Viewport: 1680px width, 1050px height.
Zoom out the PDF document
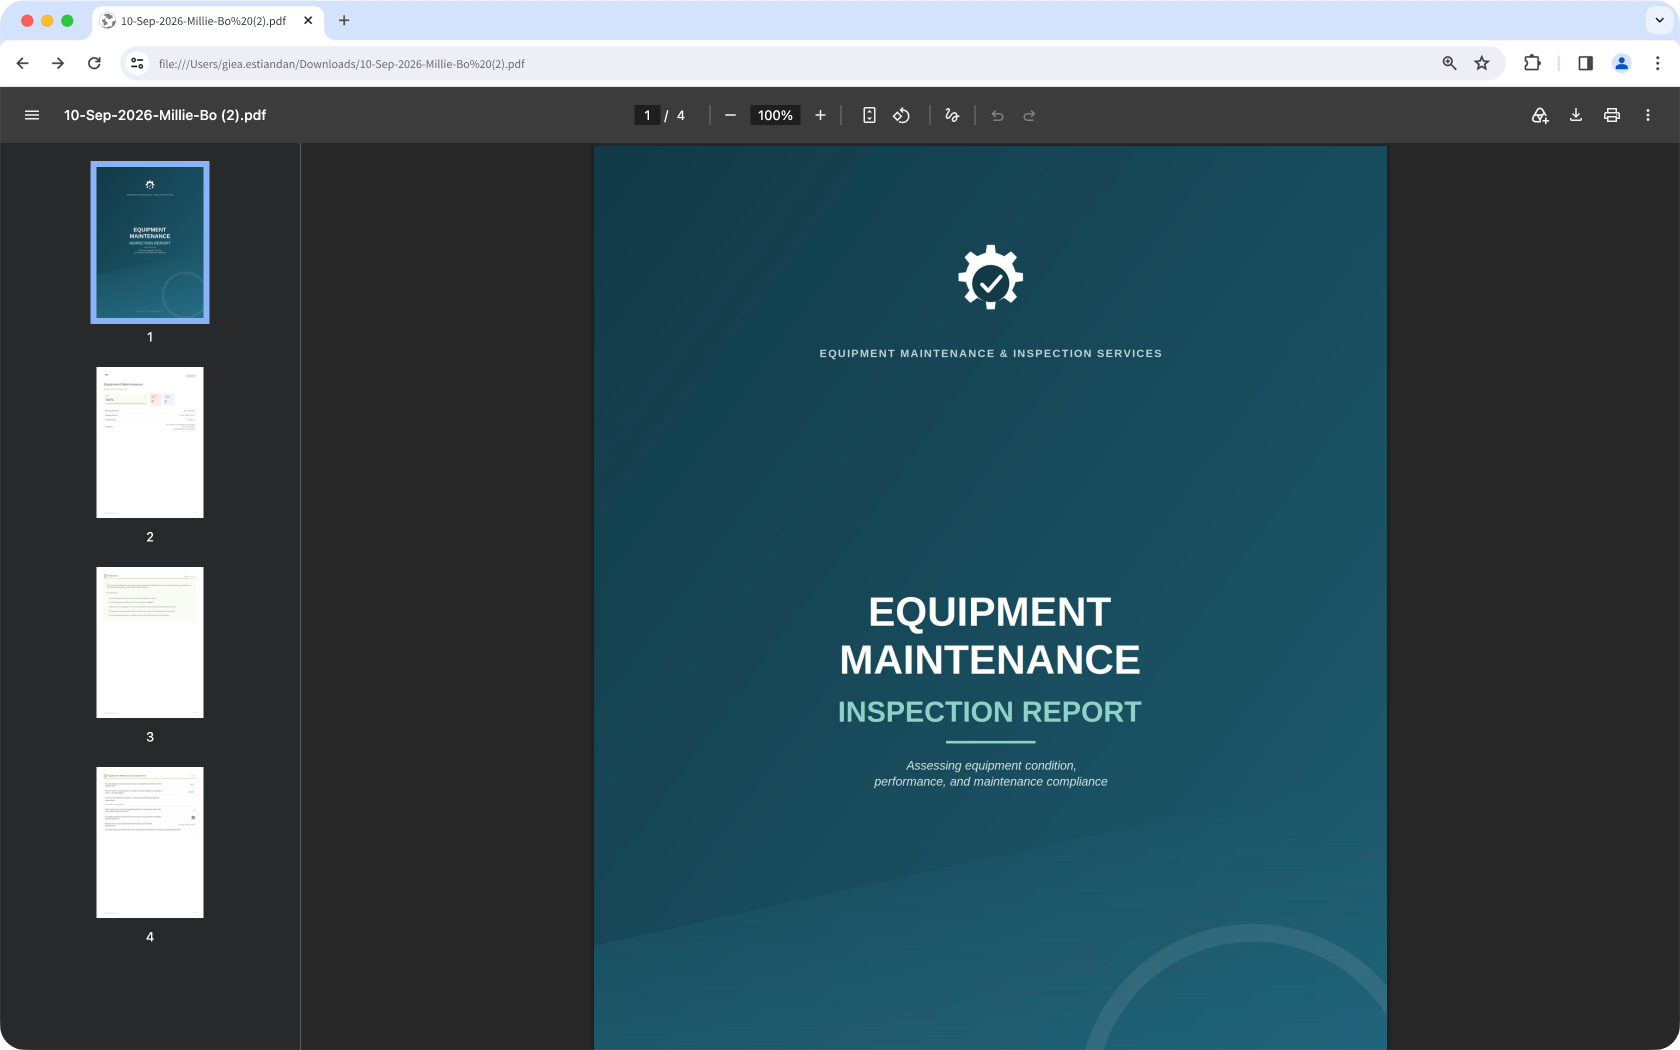coord(730,115)
